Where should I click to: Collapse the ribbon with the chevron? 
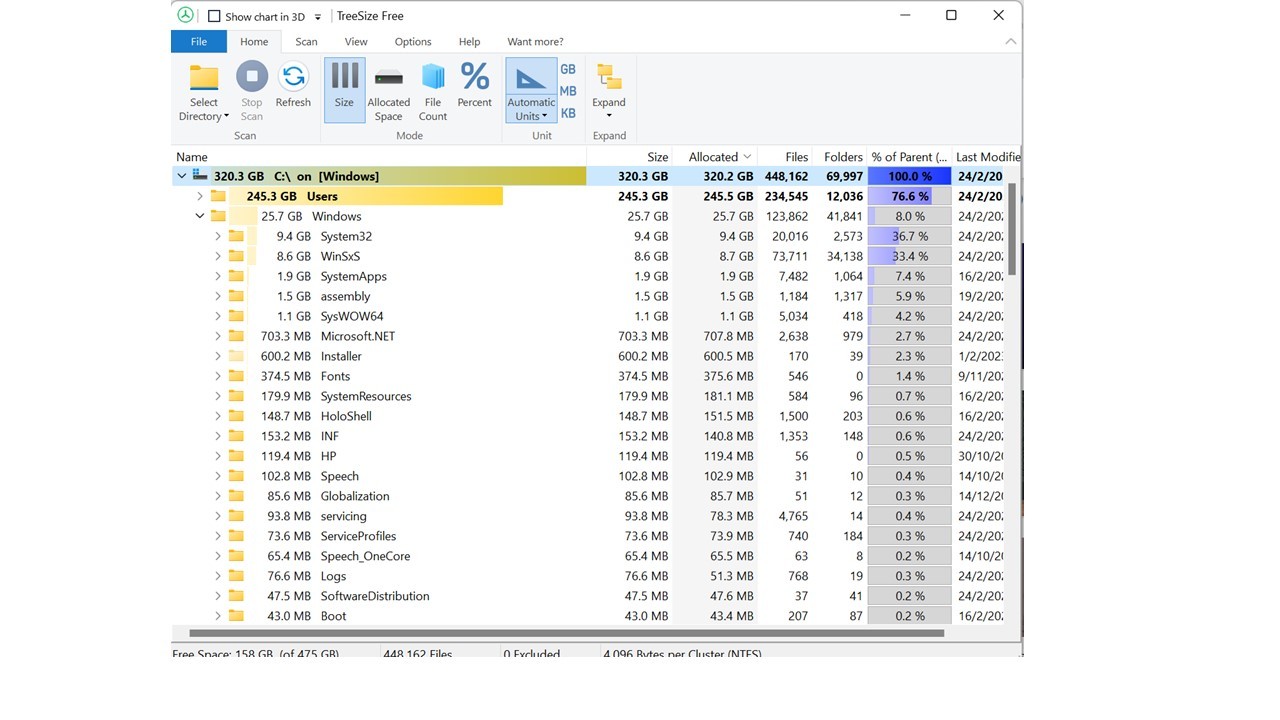pyautogui.click(x=1010, y=41)
